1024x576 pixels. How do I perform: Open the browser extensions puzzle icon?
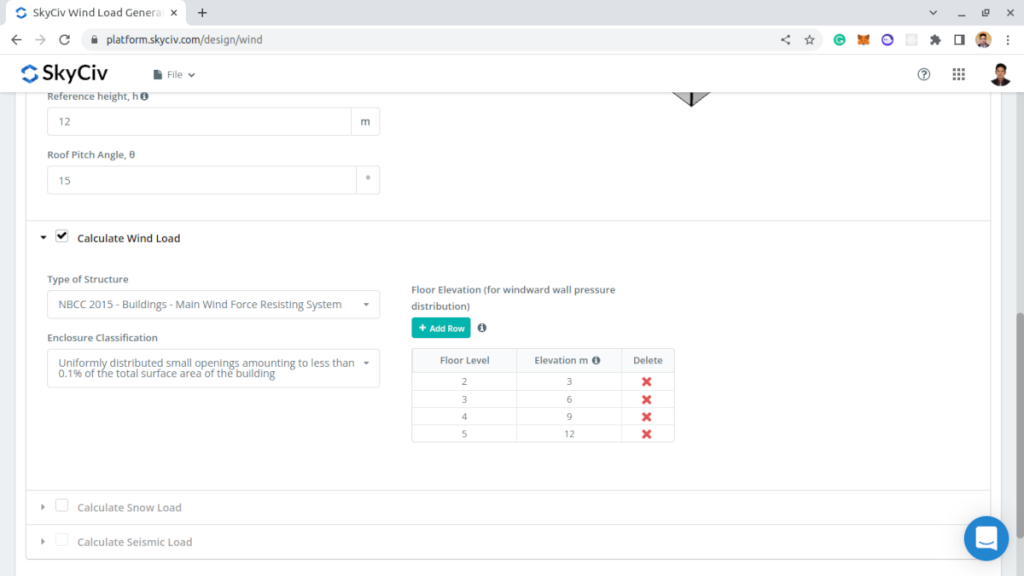pos(935,40)
